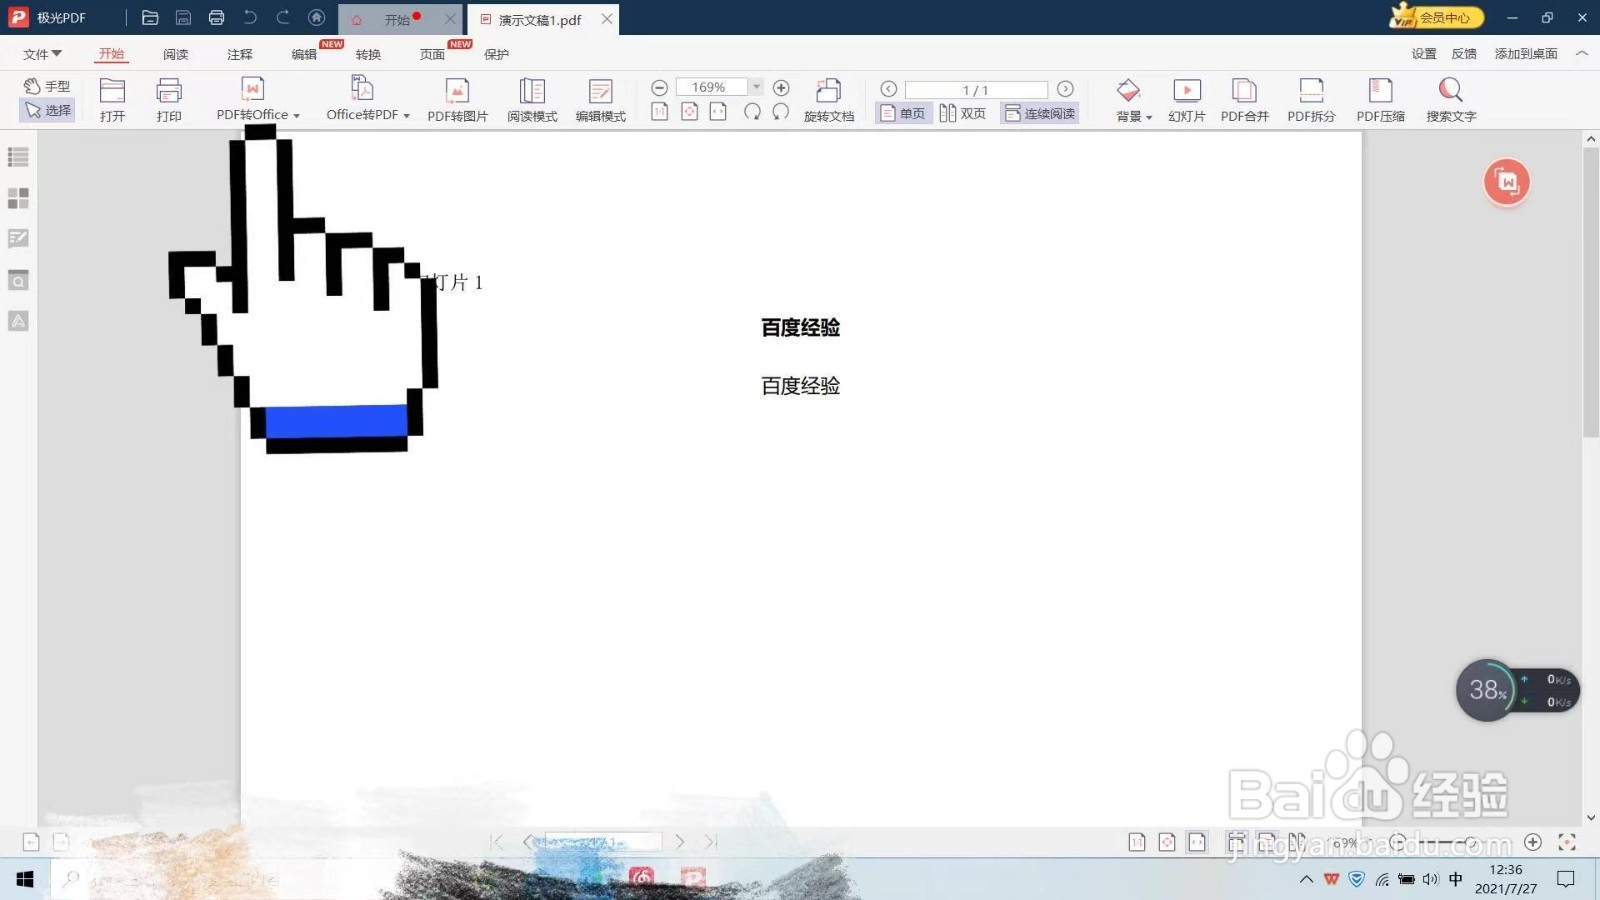The height and width of the screenshot is (900, 1600).
Task: Switch to 双页 double page view
Action: [x=962, y=113]
